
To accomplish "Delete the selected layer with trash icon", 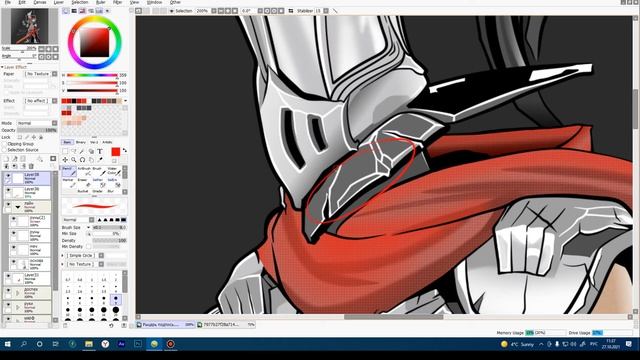I will point(31,166).
